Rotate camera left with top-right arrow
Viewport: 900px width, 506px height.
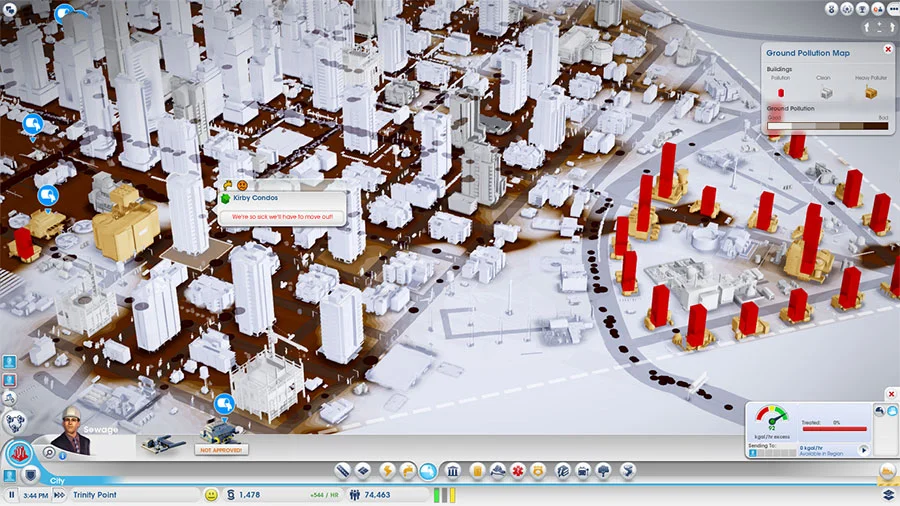pyautogui.click(x=867, y=28)
